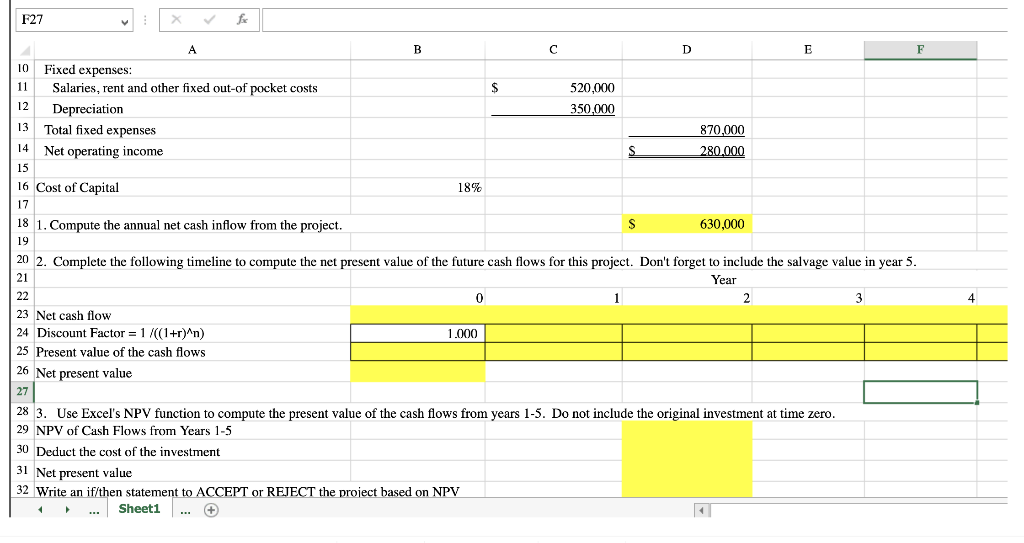The width and height of the screenshot is (1024, 543).
Task: Select all cells with corner triangle
Action: coord(24,50)
